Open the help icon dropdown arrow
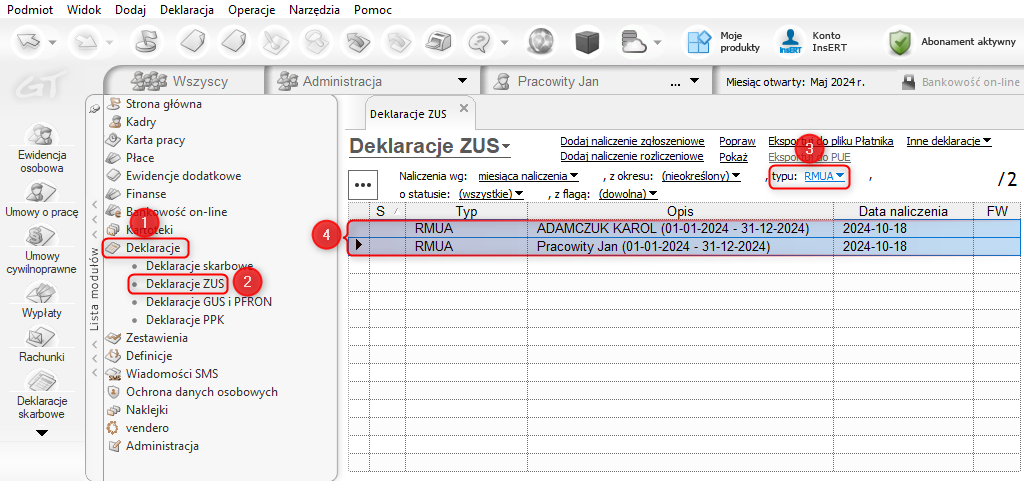1024x481 pixels. point(505,42)
